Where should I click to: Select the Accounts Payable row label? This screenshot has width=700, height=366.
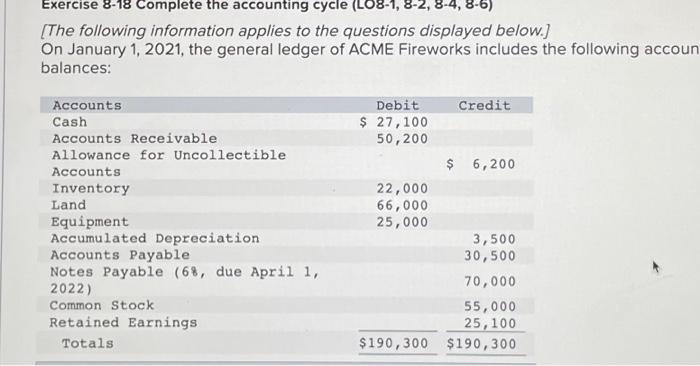[120, 255]
